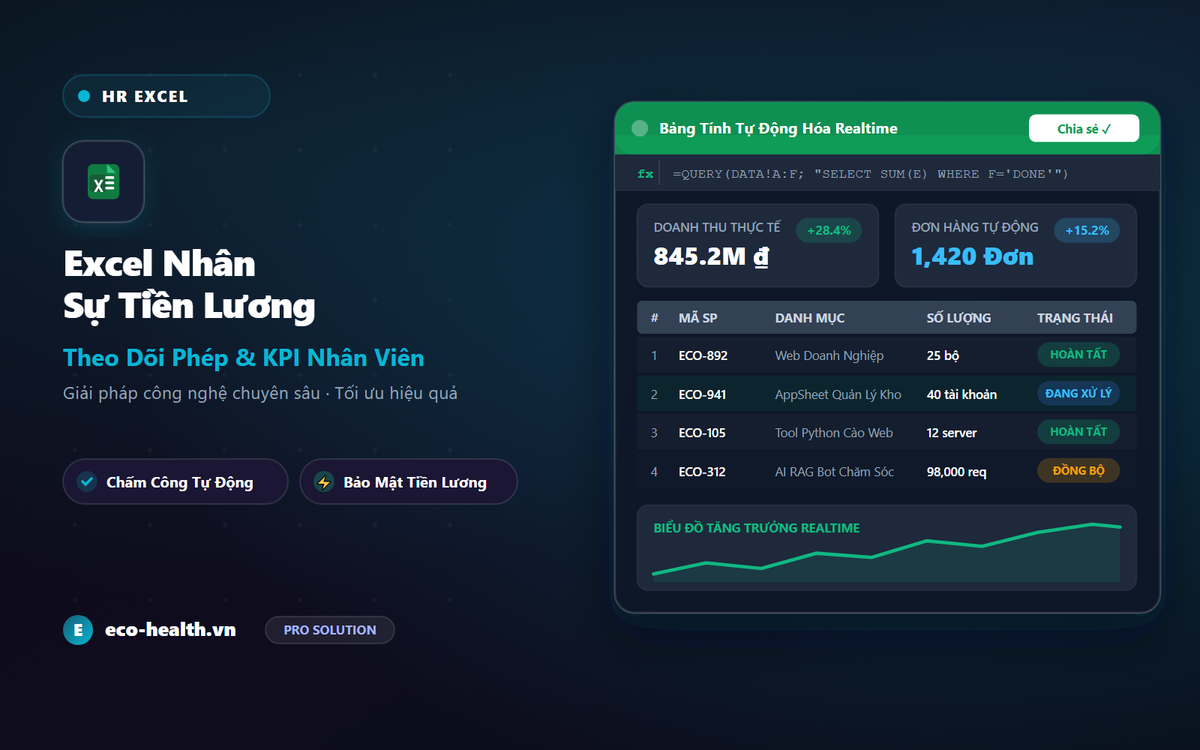This screenshot has width=1200, height=750.
Task: Click the fx formula icon
Action: [646, 174]
